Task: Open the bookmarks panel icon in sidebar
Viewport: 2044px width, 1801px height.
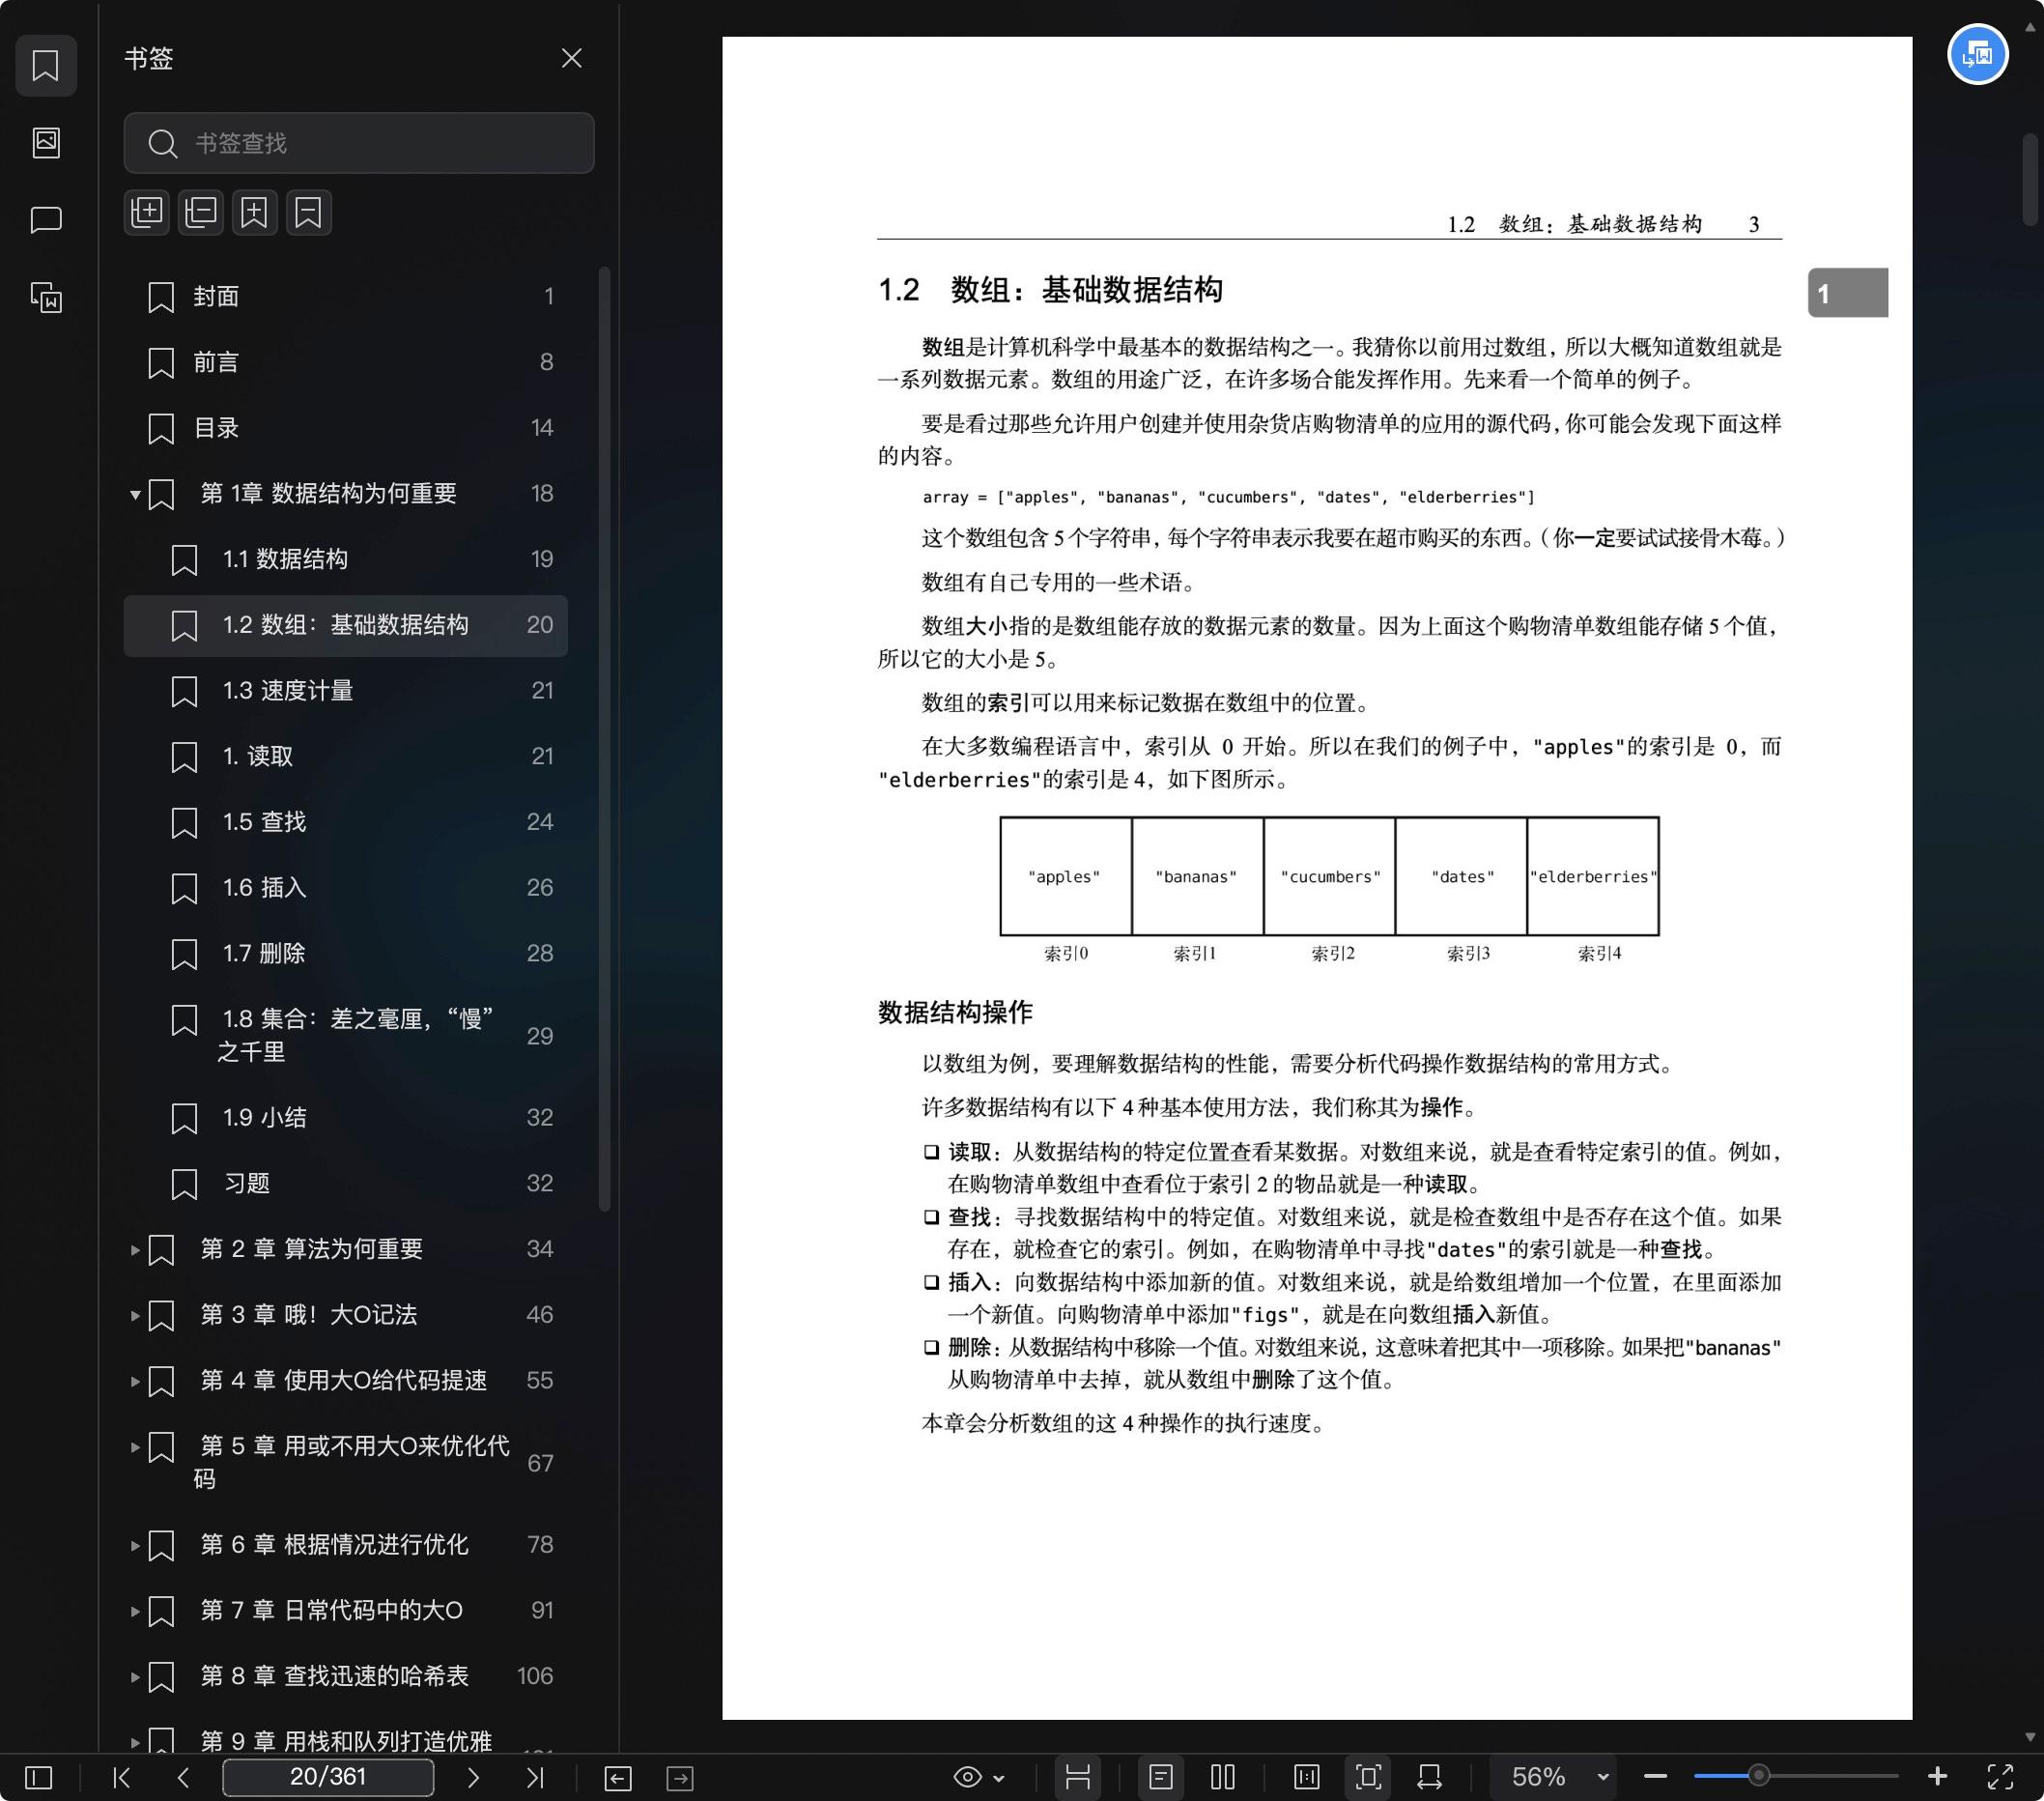Action: tap(46, 66)
